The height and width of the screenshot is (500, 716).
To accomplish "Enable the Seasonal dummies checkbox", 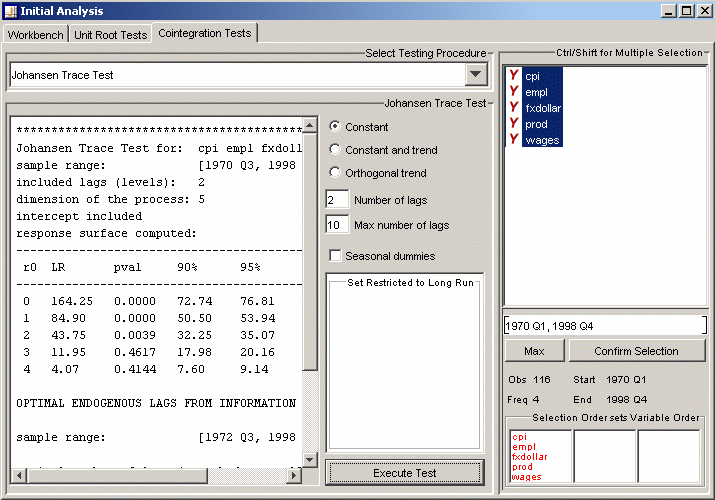I will point(335,256).
